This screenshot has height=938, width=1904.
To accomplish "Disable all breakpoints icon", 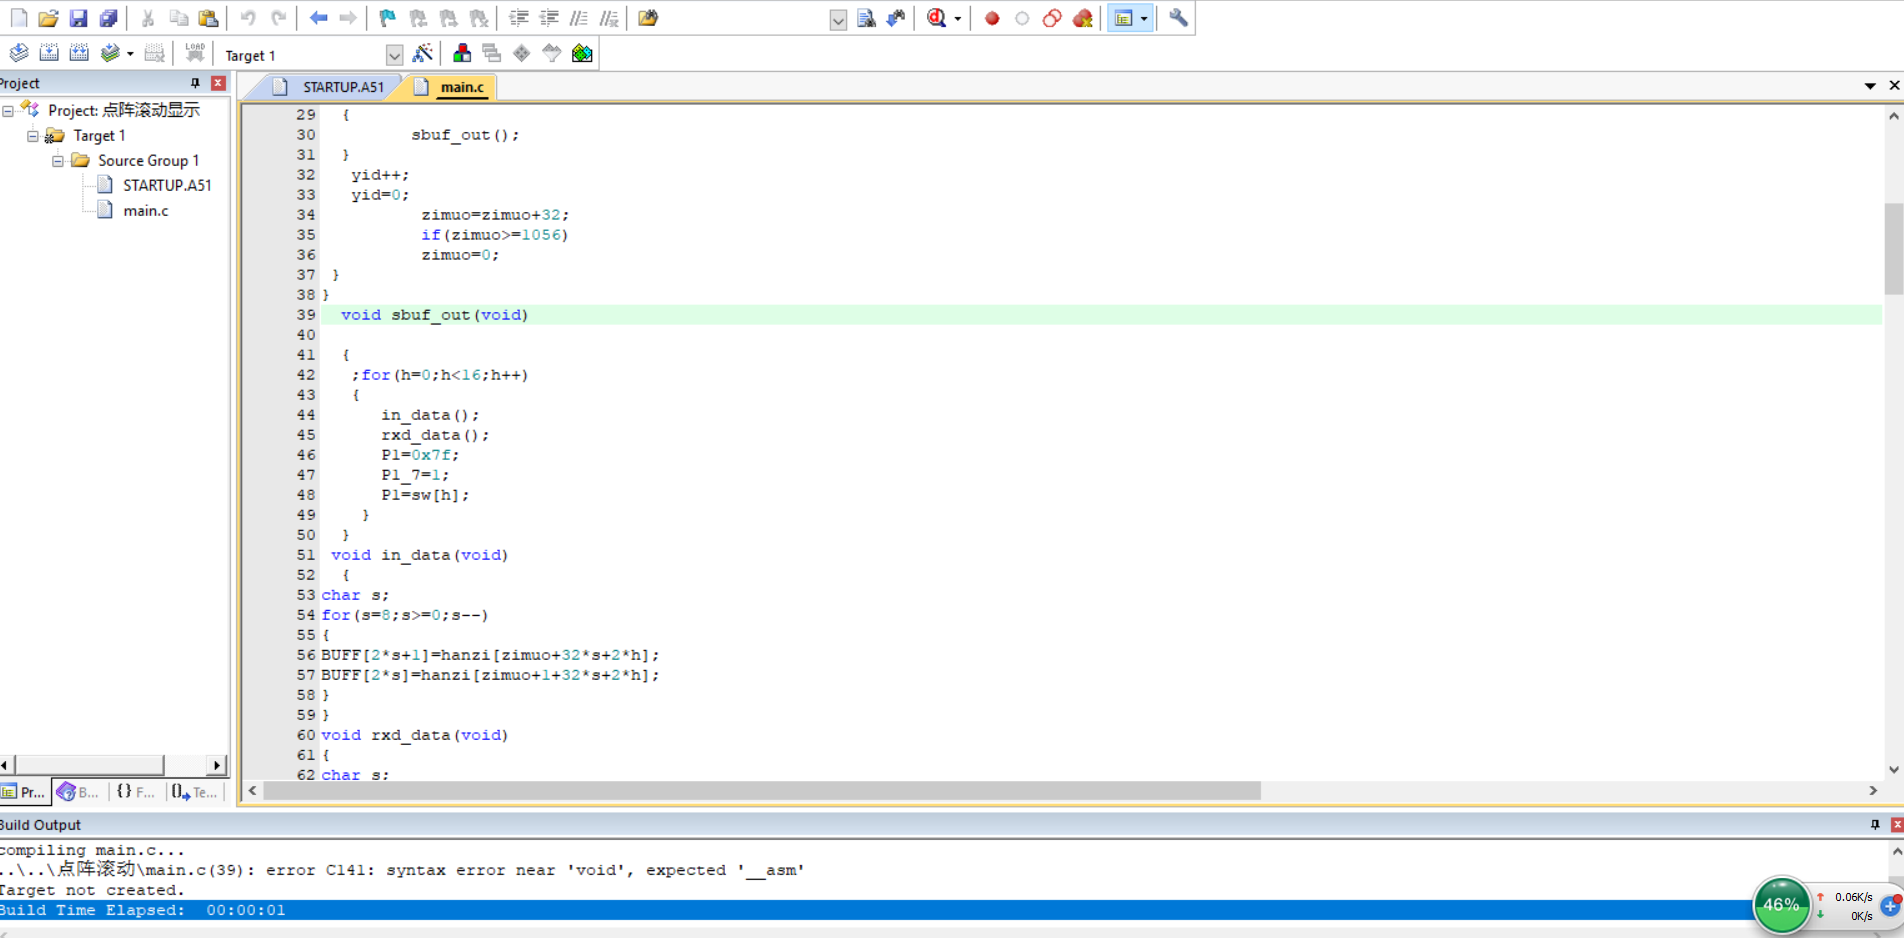I will pyautogui.click(x=1052, y=18).
